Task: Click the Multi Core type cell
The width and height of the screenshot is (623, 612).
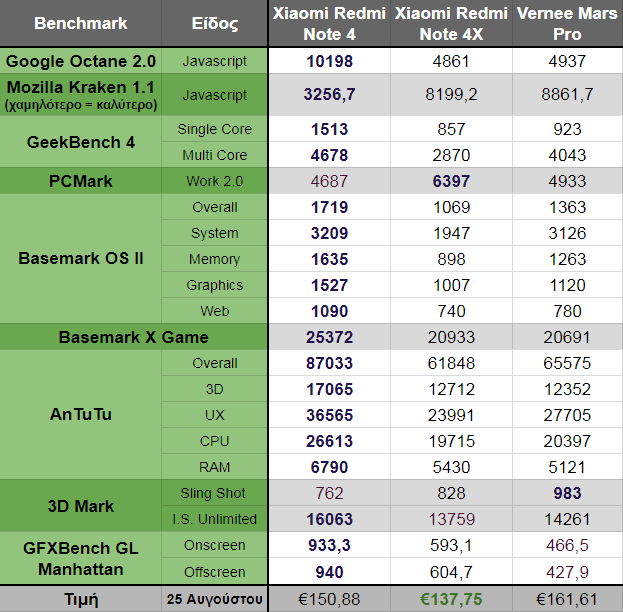Action: [x=215, y=155]
